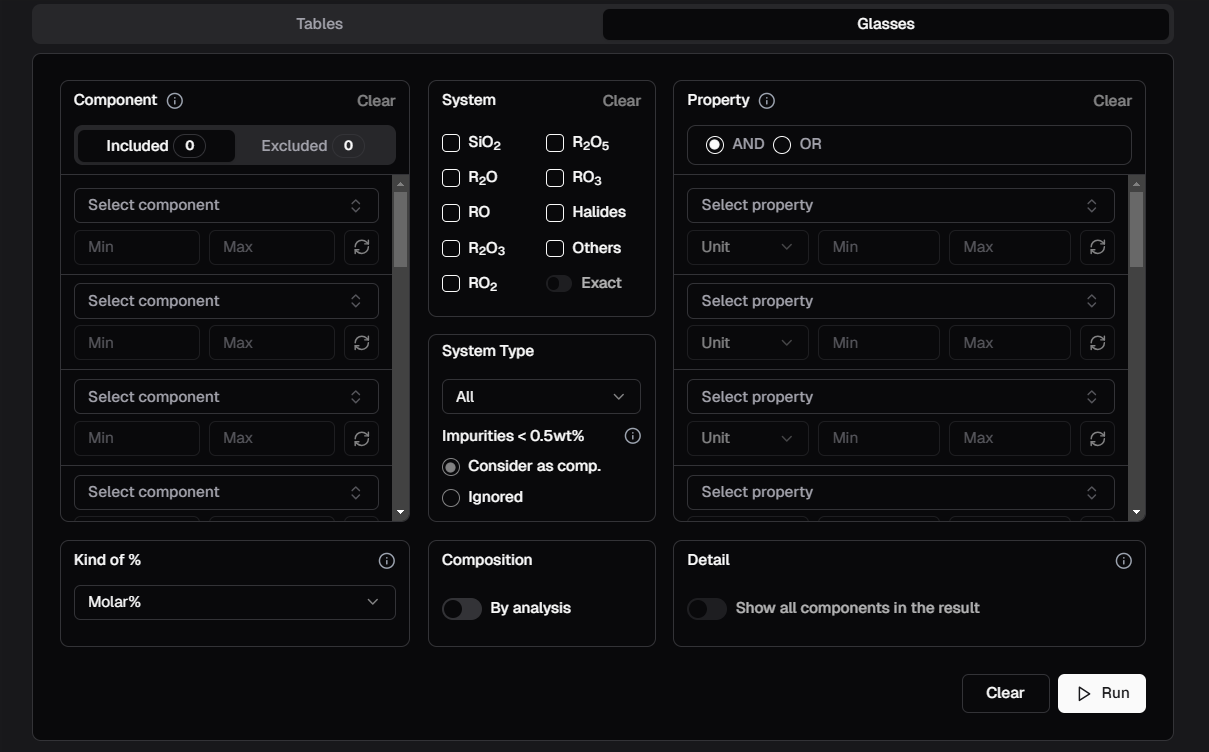Click refresh icon on the third component row

[x=362, y=438]
